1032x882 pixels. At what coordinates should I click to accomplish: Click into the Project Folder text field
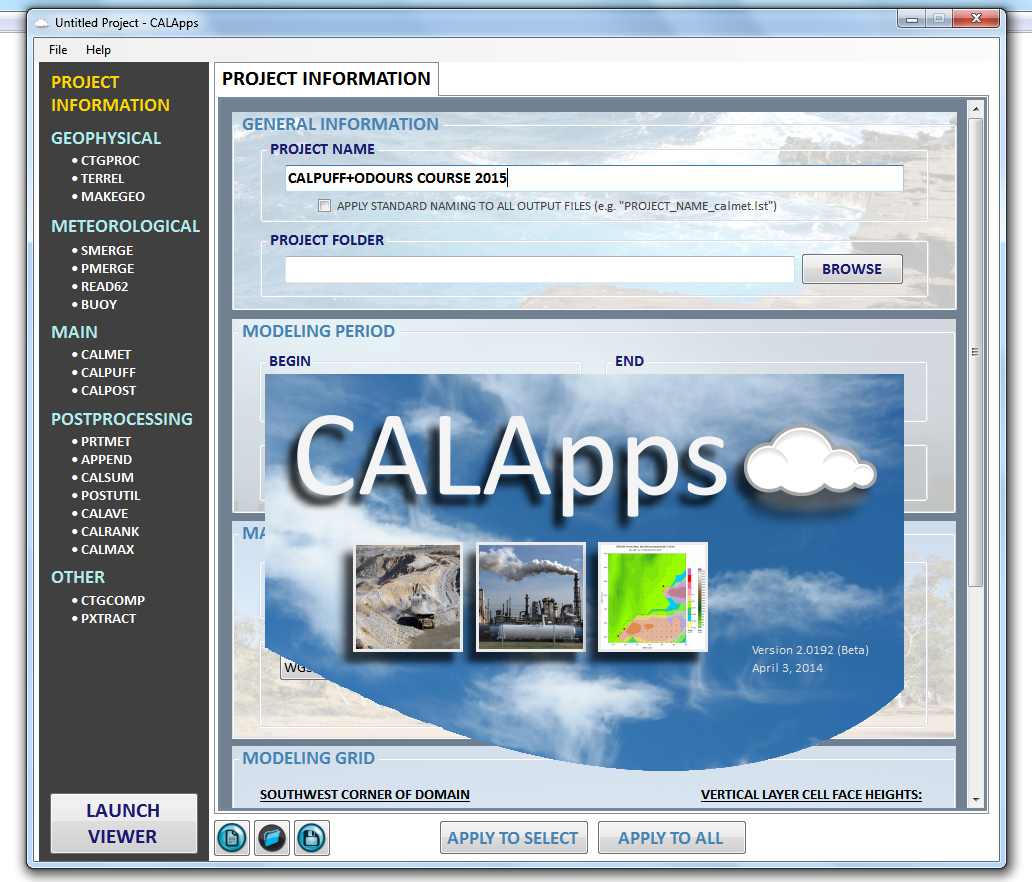[539, 269]
